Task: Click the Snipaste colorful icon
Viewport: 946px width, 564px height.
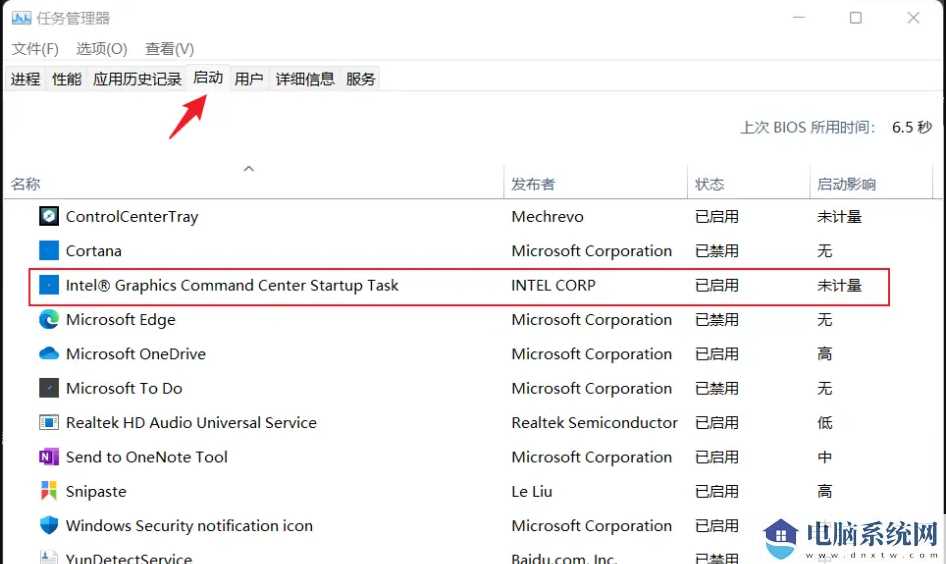Action: point(49,491)
